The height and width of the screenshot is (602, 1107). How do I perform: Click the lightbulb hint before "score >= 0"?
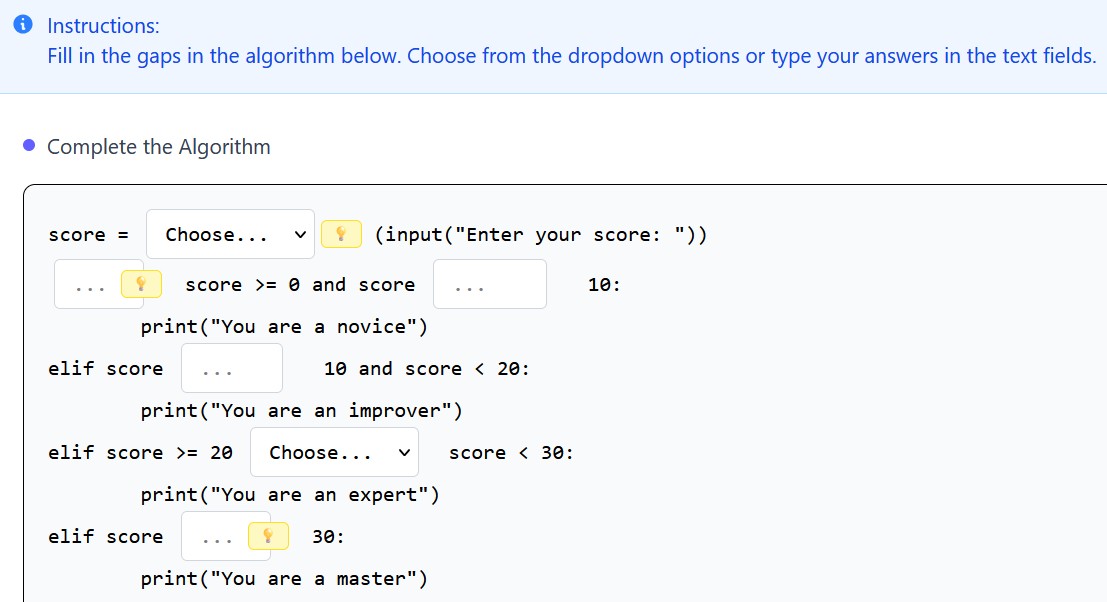pos(141,285)
